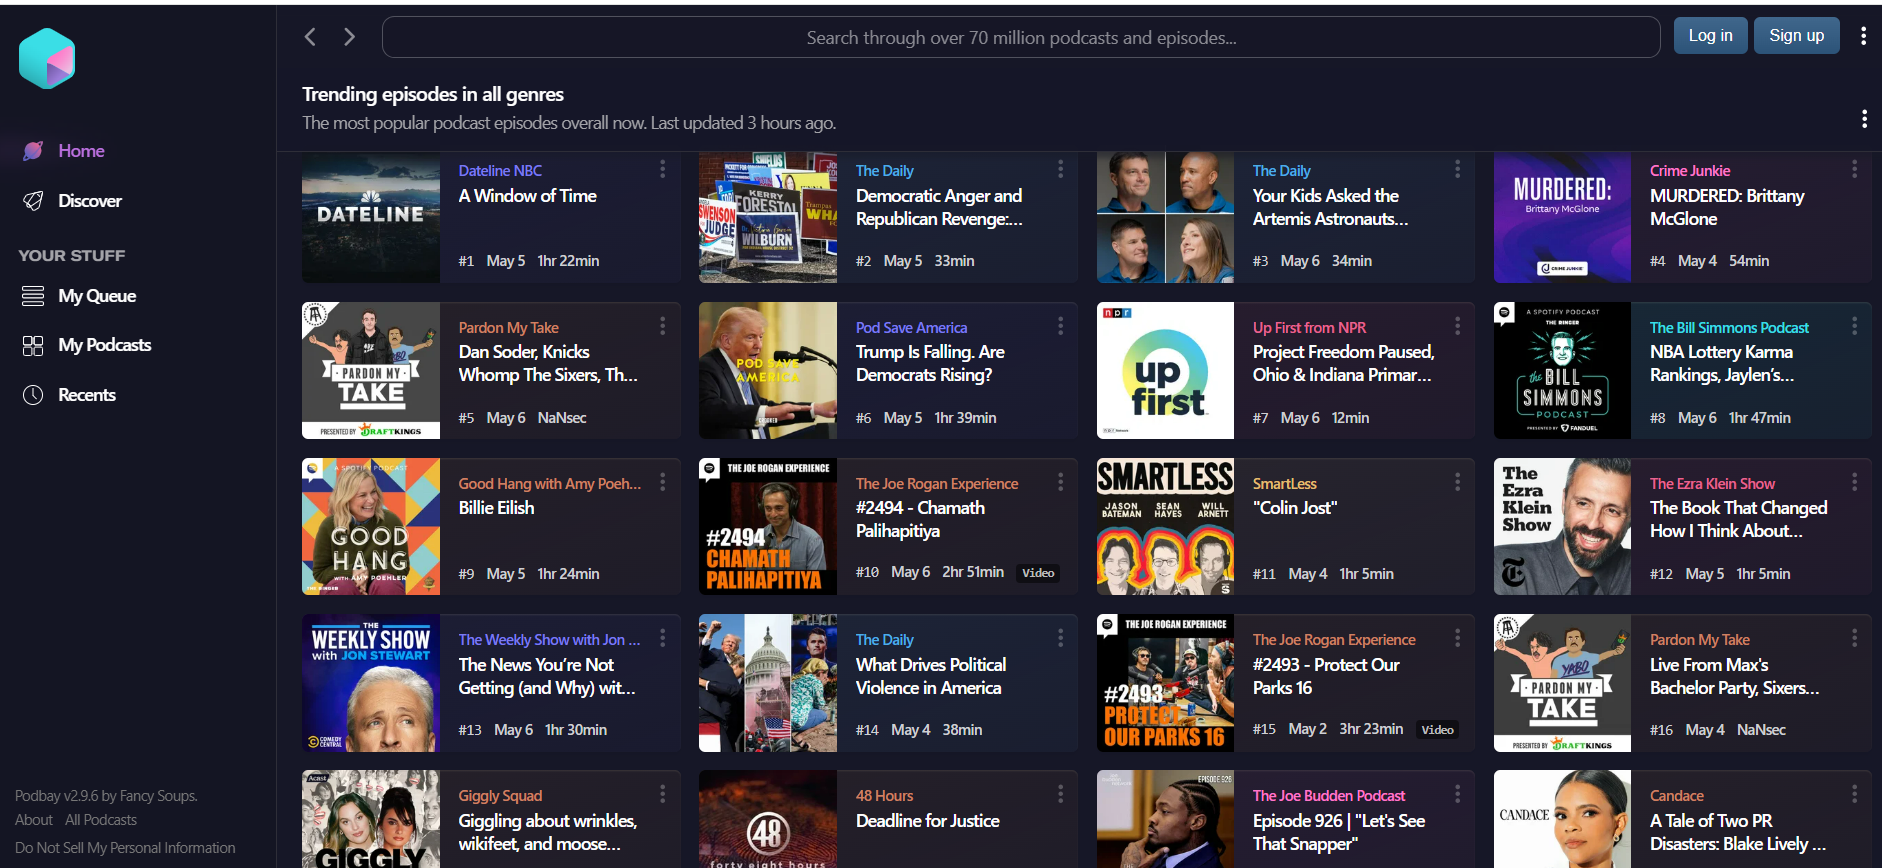
Task: Open options for NBA Lottery Karma episode
Action: pos(1854,326)
